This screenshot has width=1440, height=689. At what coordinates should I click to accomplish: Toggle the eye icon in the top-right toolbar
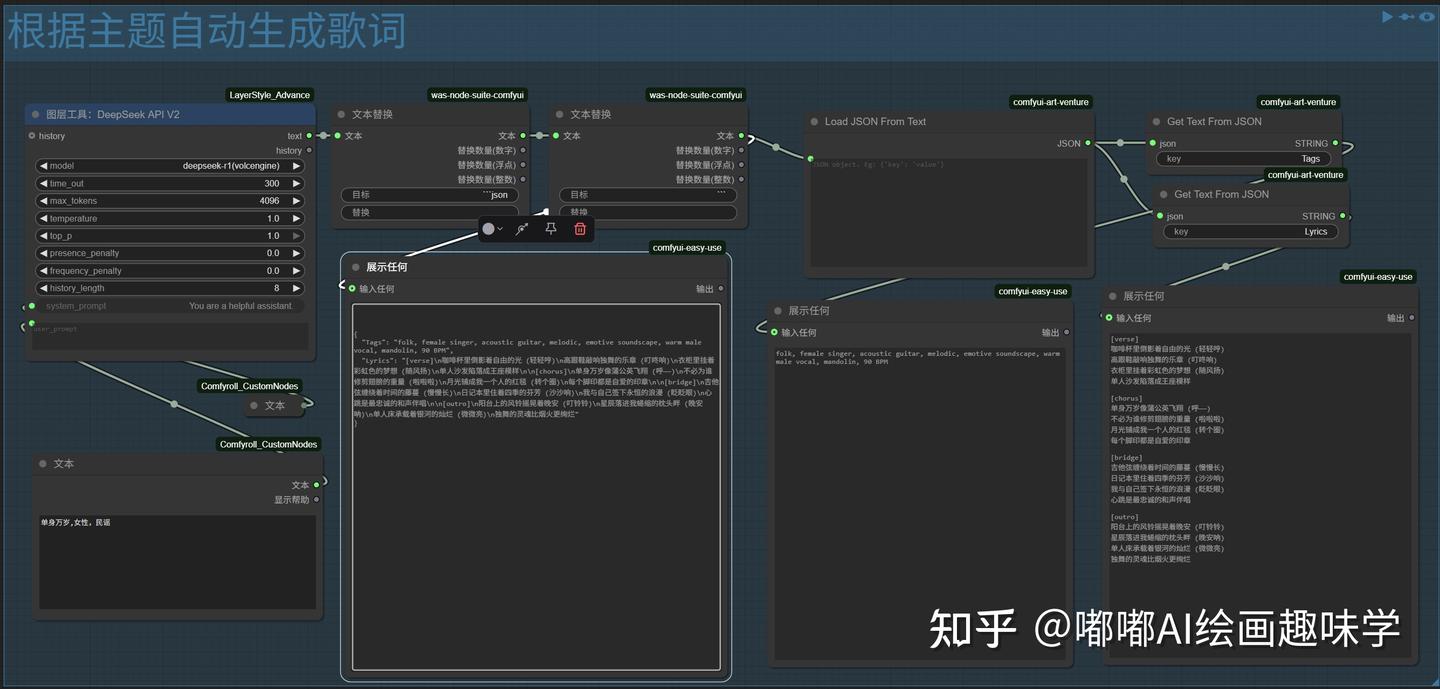1428,16
